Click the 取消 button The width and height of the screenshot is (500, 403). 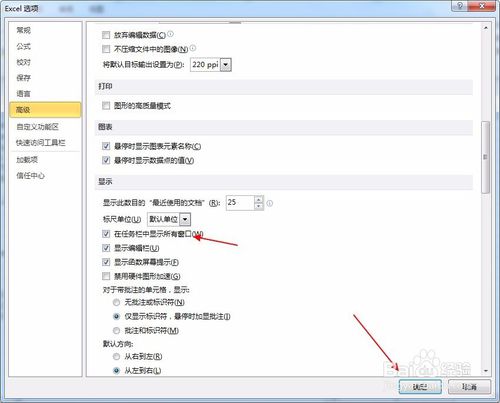(469, 387)
